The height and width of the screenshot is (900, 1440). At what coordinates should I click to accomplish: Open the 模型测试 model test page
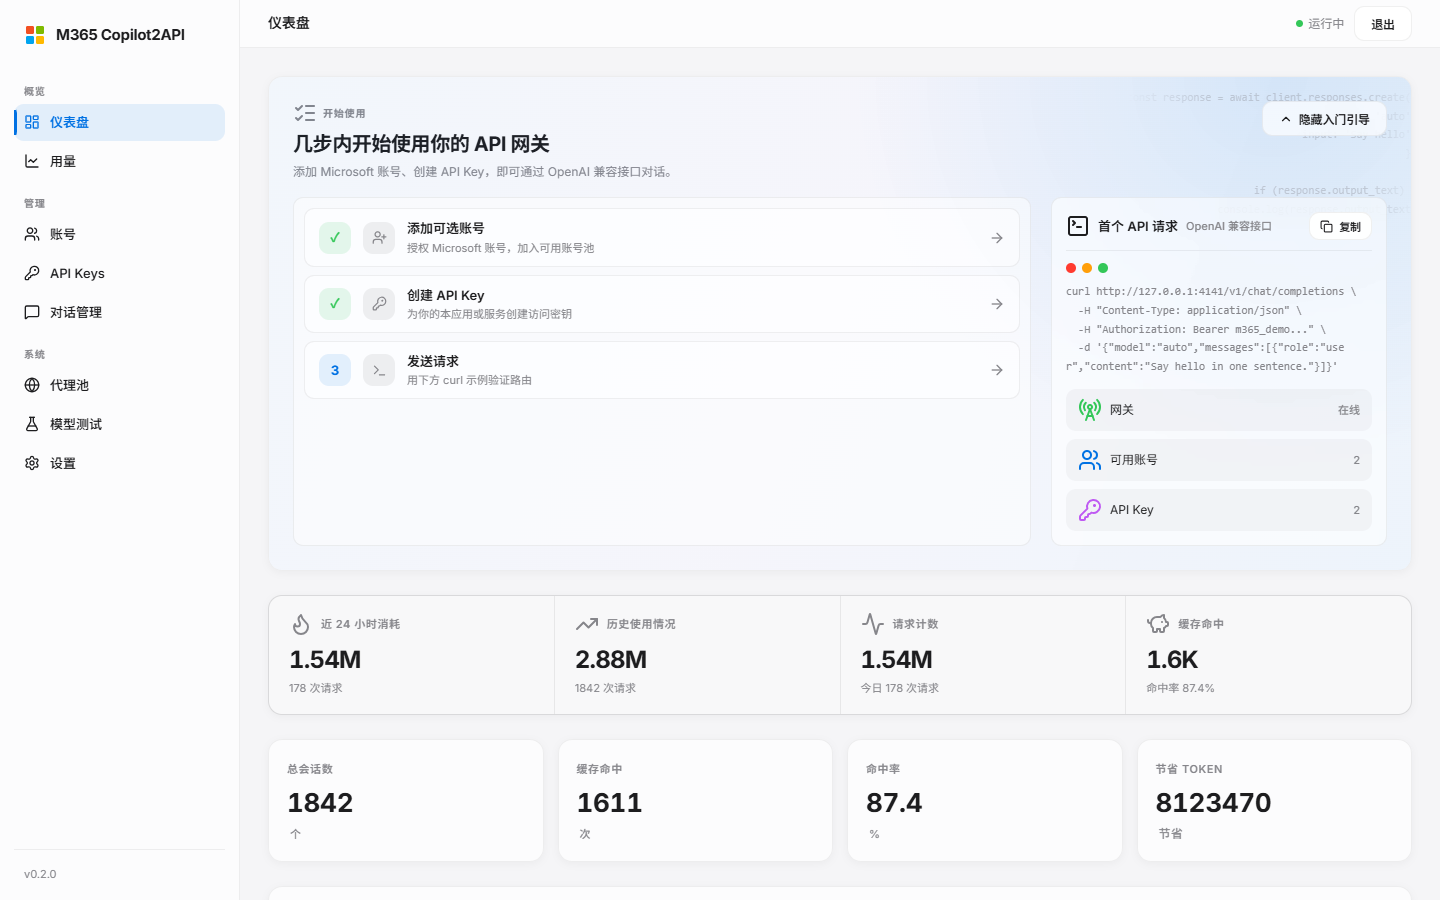coord(120,424)
